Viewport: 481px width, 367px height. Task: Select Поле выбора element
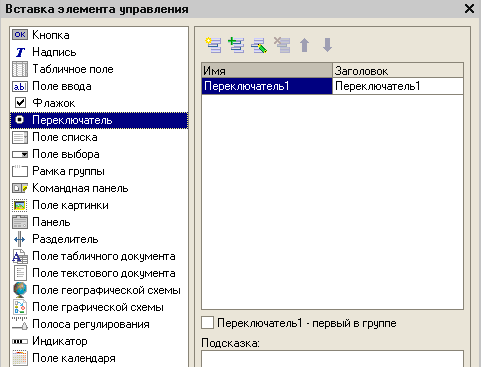(x=99, y=154)
